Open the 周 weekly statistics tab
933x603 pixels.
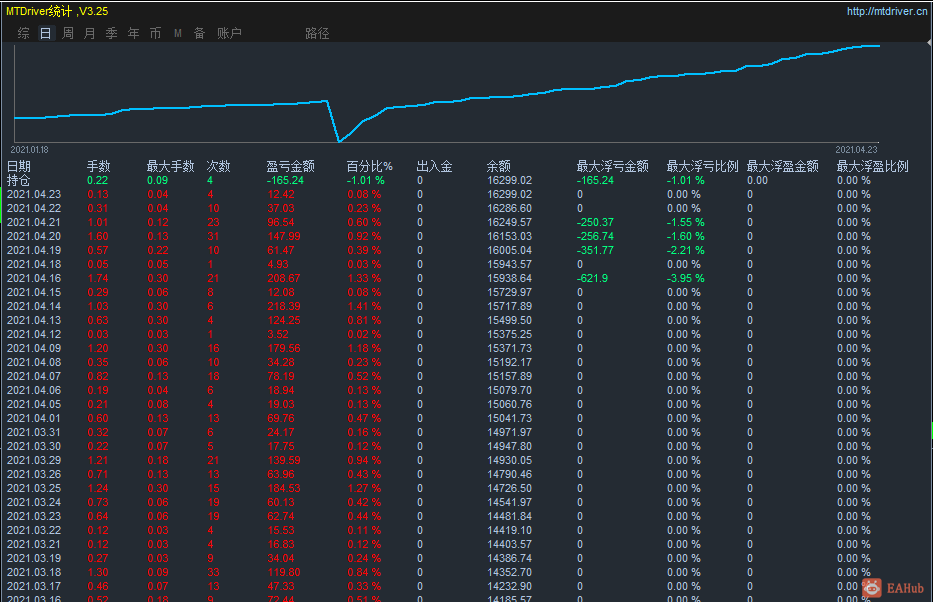click(68, 33)
